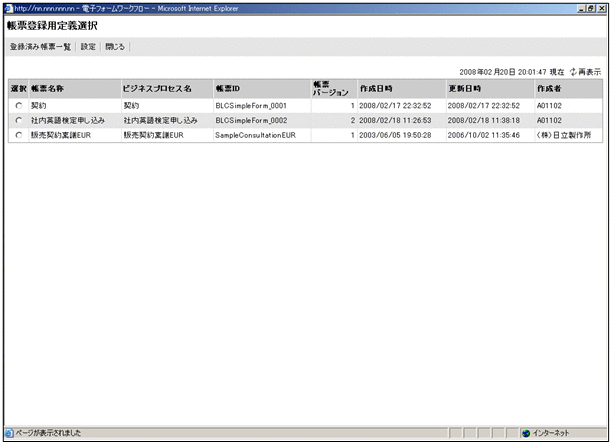Click the page icon in status bar

[9, 433]
